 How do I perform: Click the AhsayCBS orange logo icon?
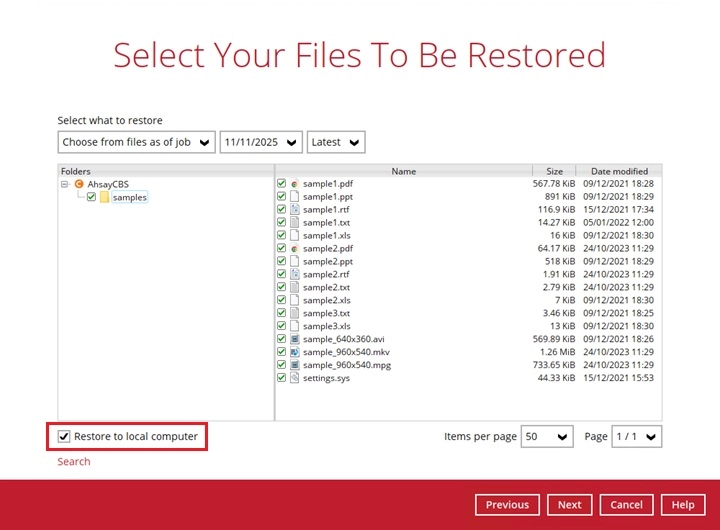pos(79,184)
